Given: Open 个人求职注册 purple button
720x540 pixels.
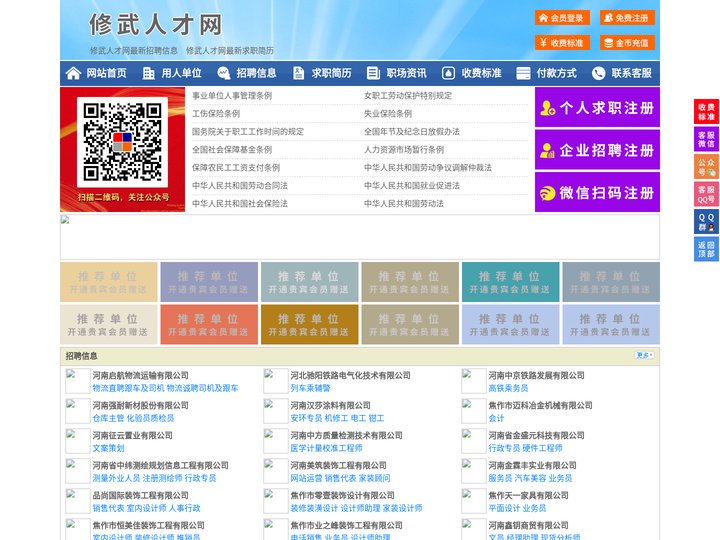Looking at the screenshot, I should pyautogui.click(x=597, y=107).
